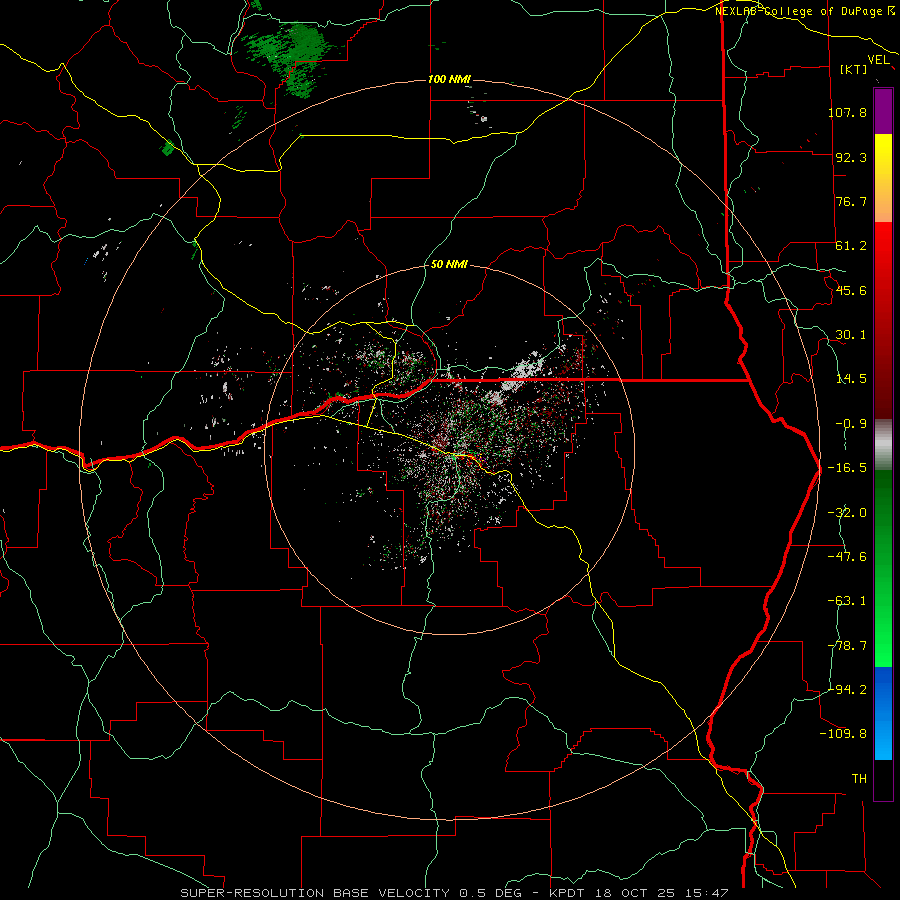Select the -47.6 velocity scale value
900x900 pixels.
click(x=847, y=557)
